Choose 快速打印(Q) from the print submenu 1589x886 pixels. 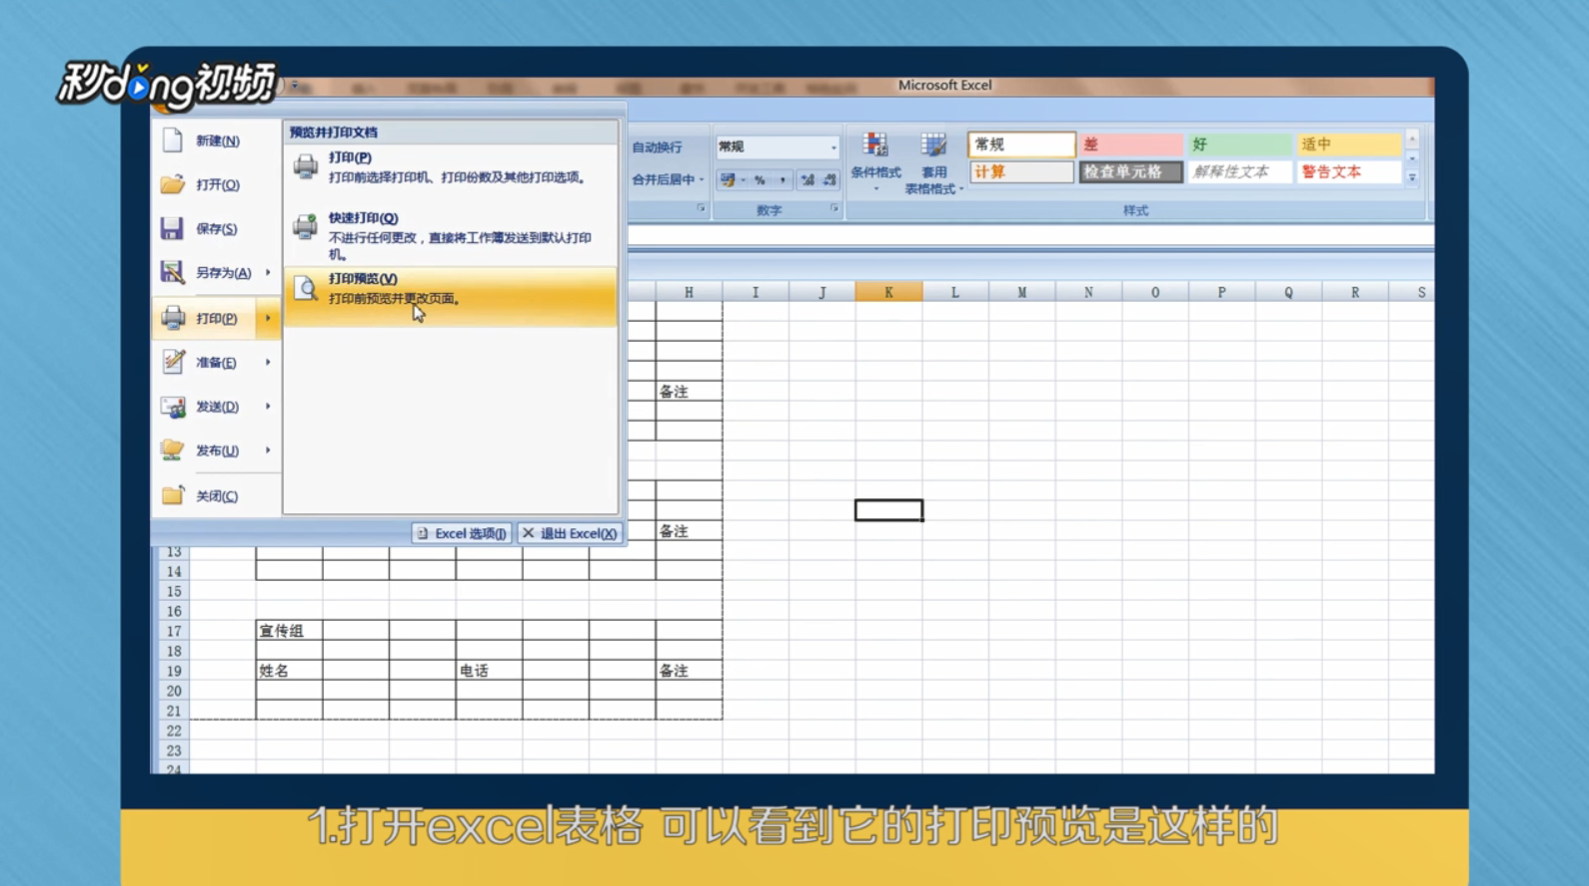point(451,235)
